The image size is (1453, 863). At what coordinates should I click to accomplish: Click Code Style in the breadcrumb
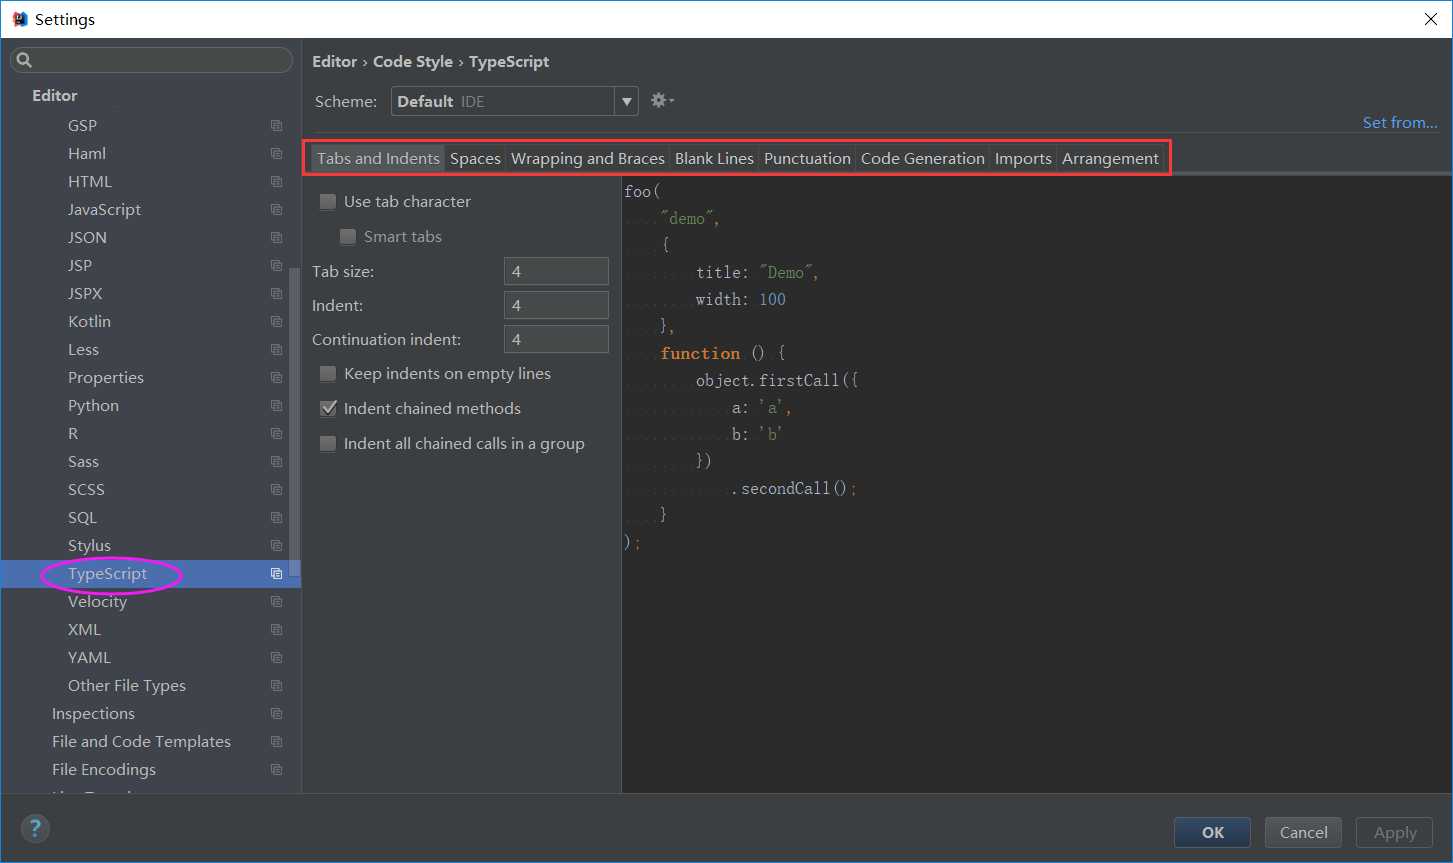(413, 62)
